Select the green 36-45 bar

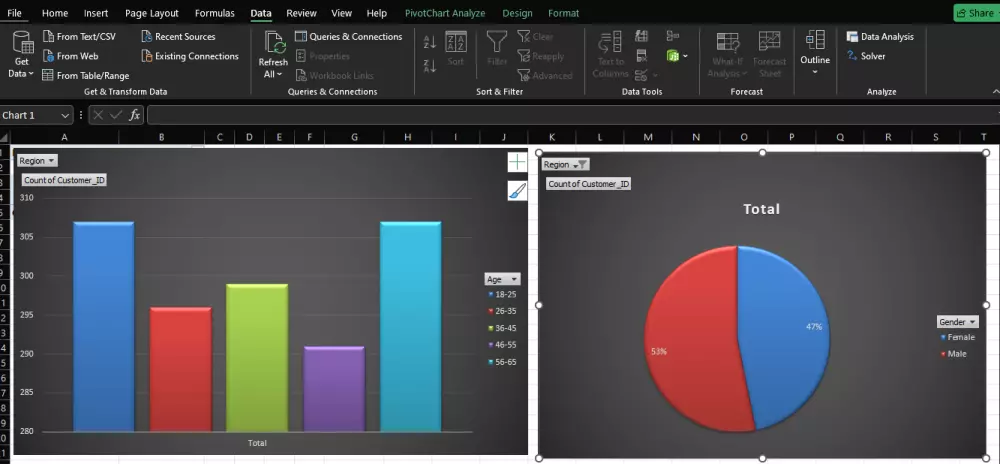click(x=257, y=358)
